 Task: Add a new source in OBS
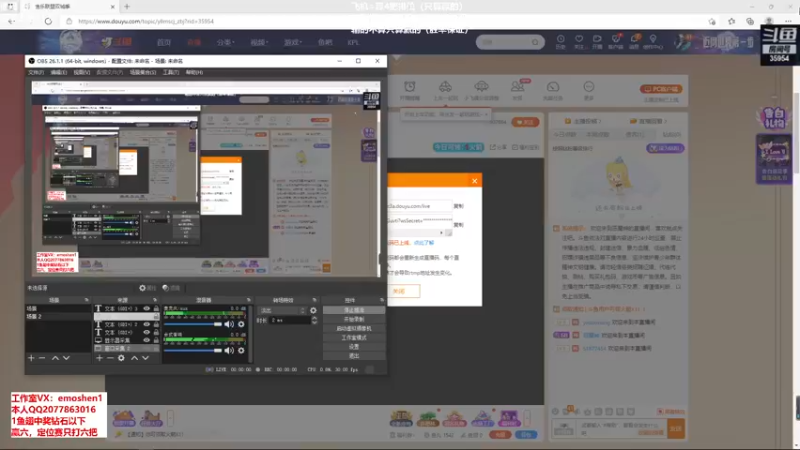(99, 358)
